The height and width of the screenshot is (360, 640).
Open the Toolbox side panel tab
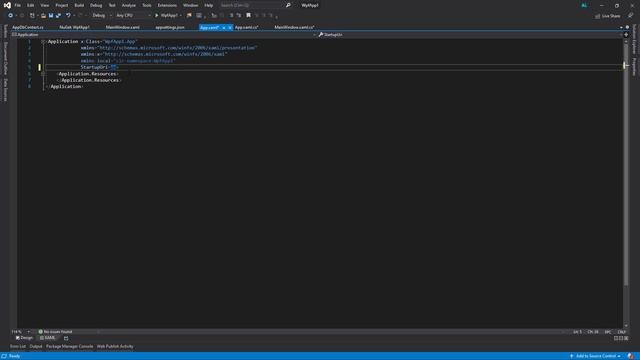click(5, 31)
